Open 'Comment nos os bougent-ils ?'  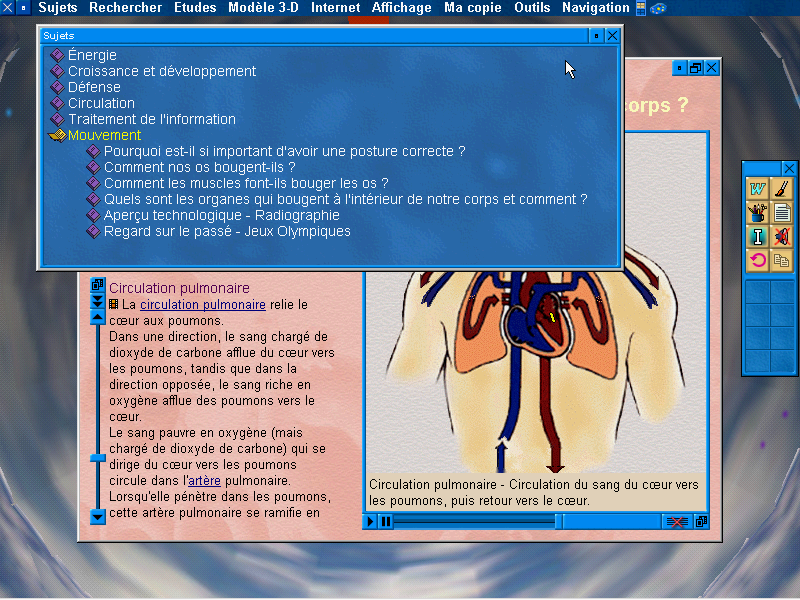(199, 167)
